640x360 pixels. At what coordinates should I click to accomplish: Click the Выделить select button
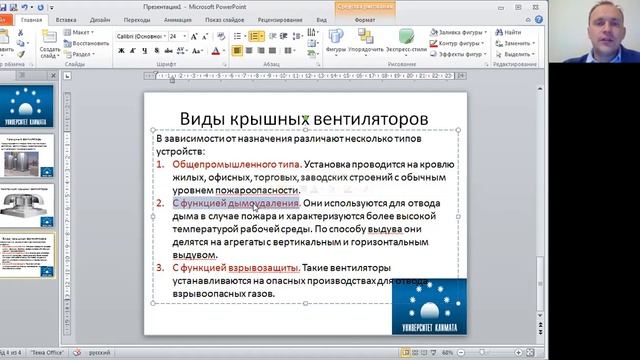click(515, 54)
